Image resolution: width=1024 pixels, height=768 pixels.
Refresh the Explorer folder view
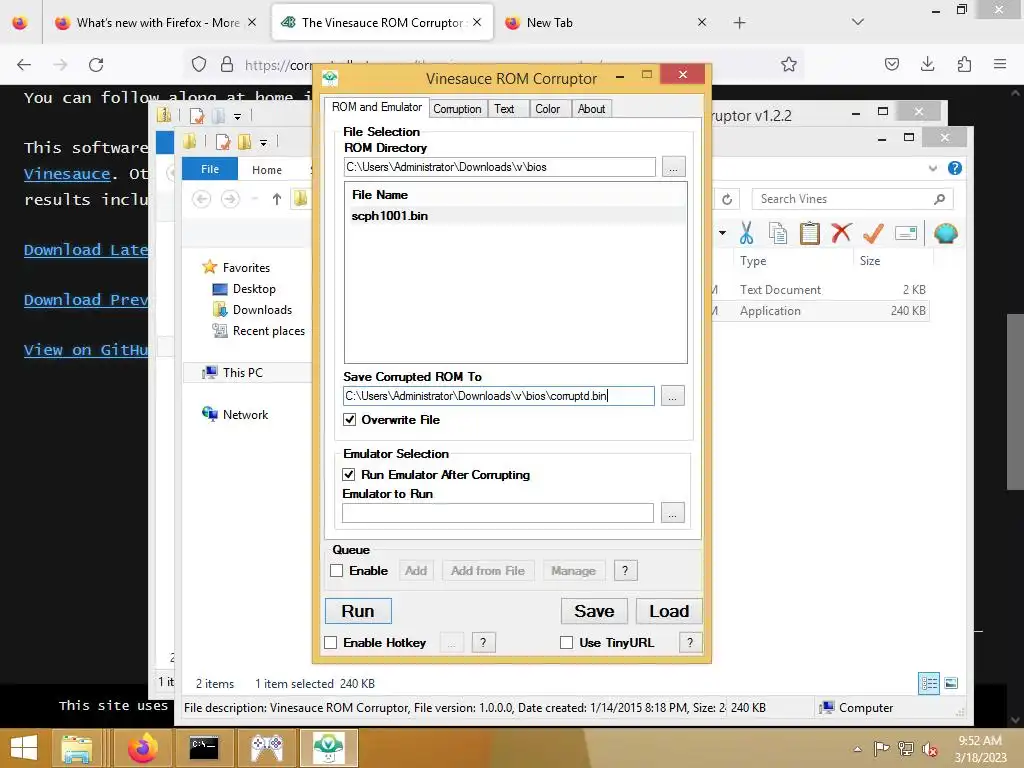(x=727, y=199)
